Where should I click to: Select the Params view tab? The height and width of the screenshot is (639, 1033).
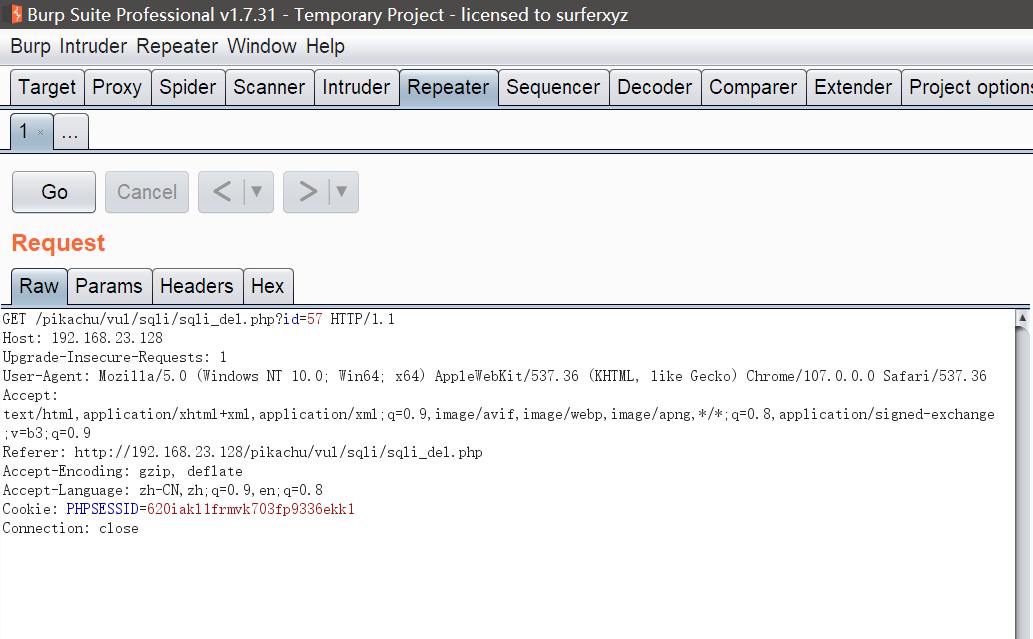click(109, 286)
